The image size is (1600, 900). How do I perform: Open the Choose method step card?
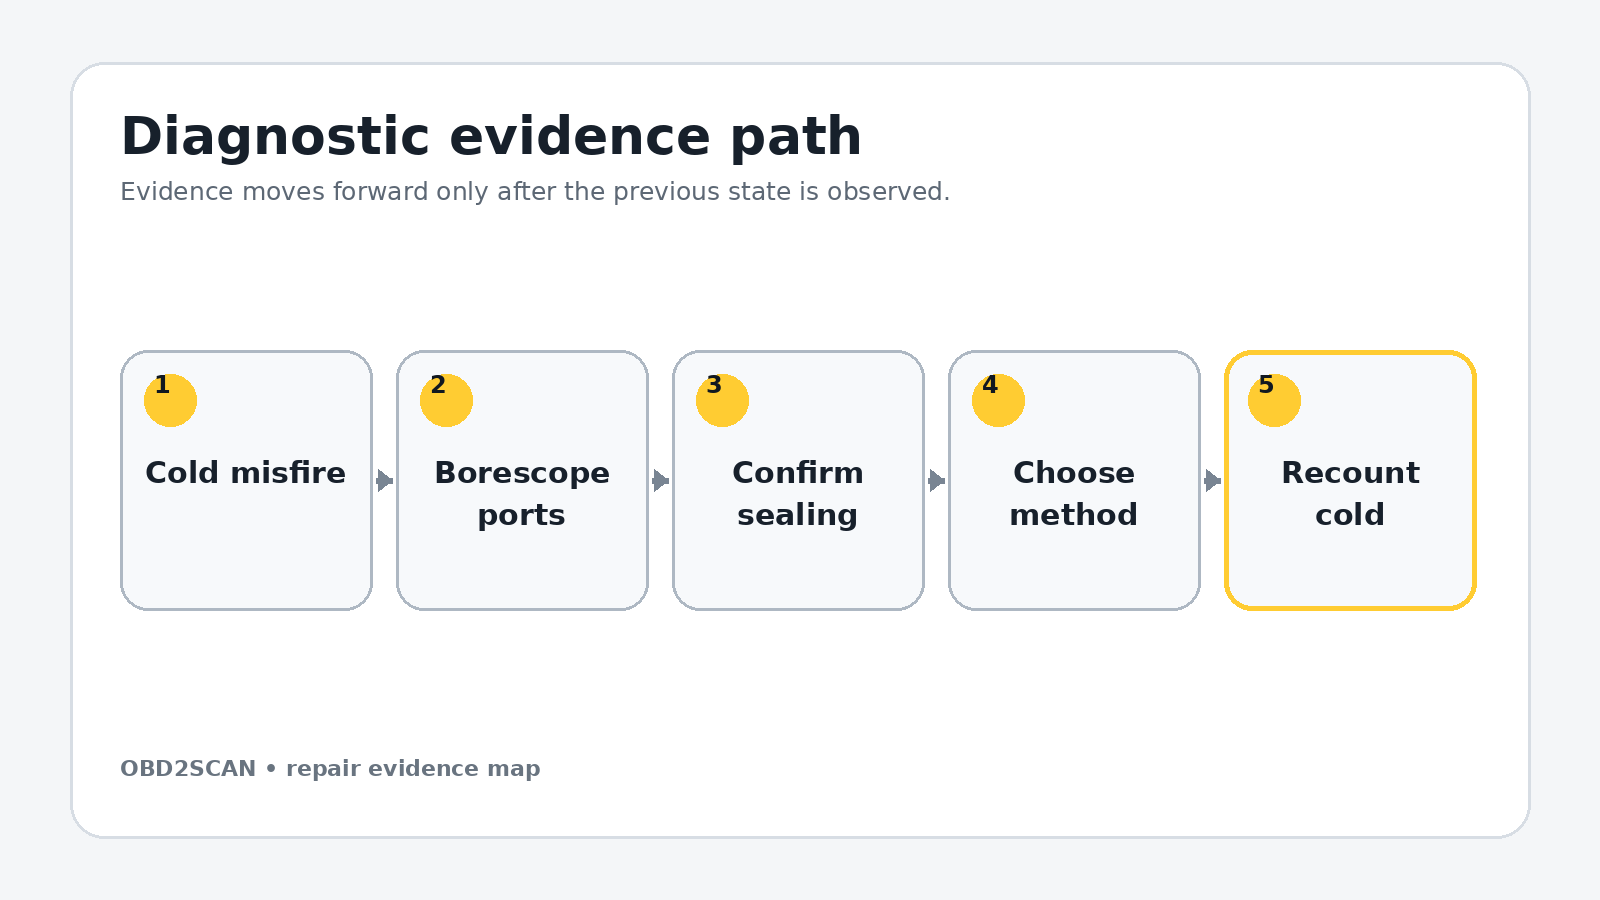coord(1074,480)
